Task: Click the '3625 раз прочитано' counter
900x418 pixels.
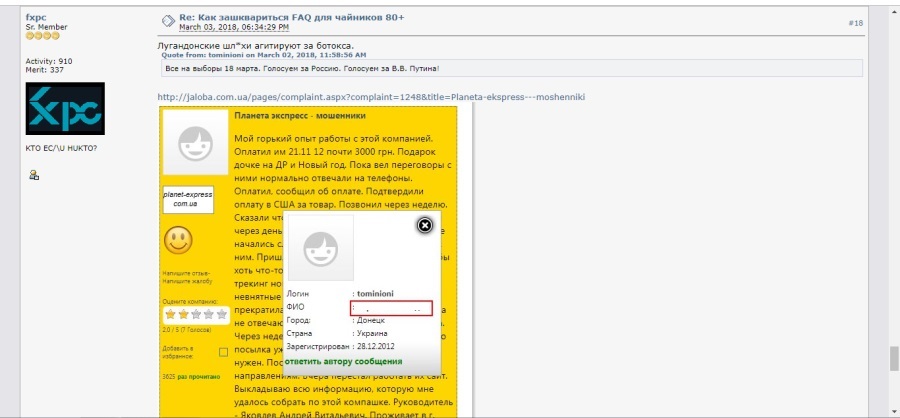Action: pyautogui.click(x=191, y=377)
